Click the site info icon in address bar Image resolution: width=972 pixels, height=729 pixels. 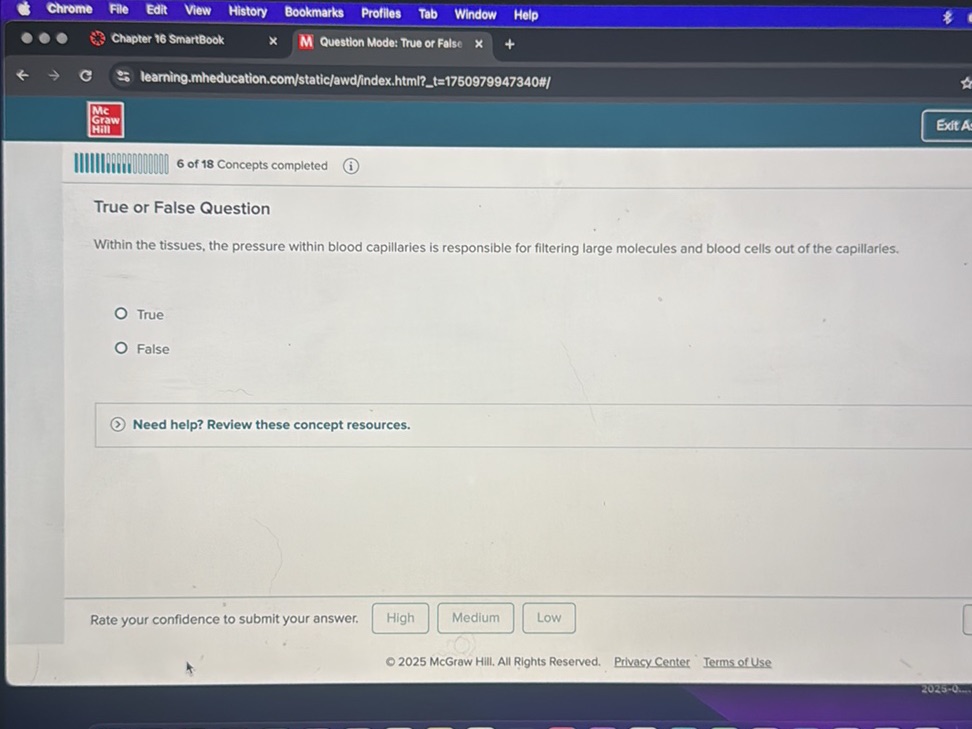[x=123, y=78]
